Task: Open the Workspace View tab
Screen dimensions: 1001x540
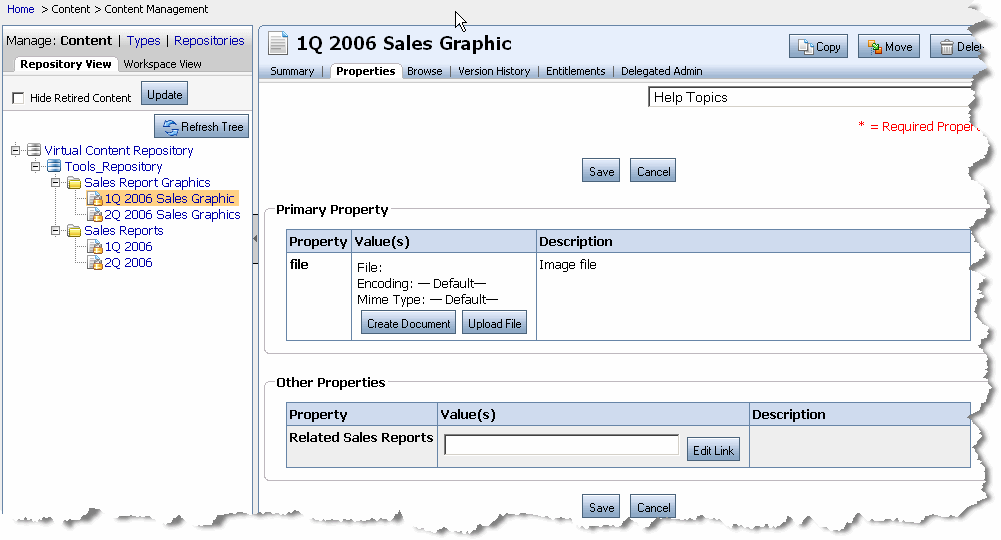Action: [x=162, y=64]
